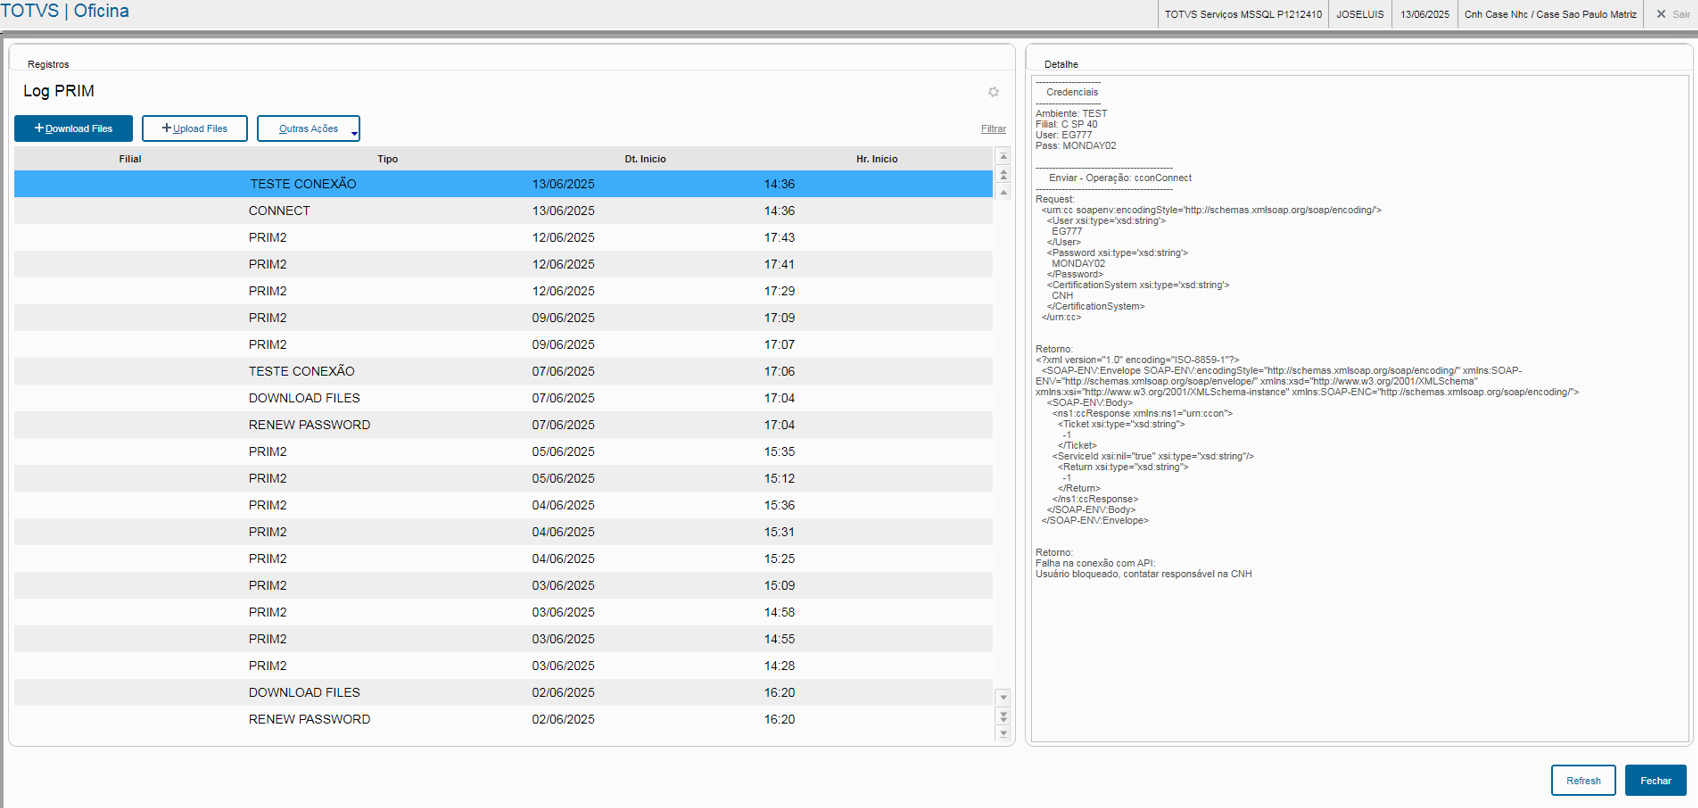The height and width of the screenshot is (808, 1698).
Task: Select the PRIM2 row at 15:35
Action: (503, 452)
